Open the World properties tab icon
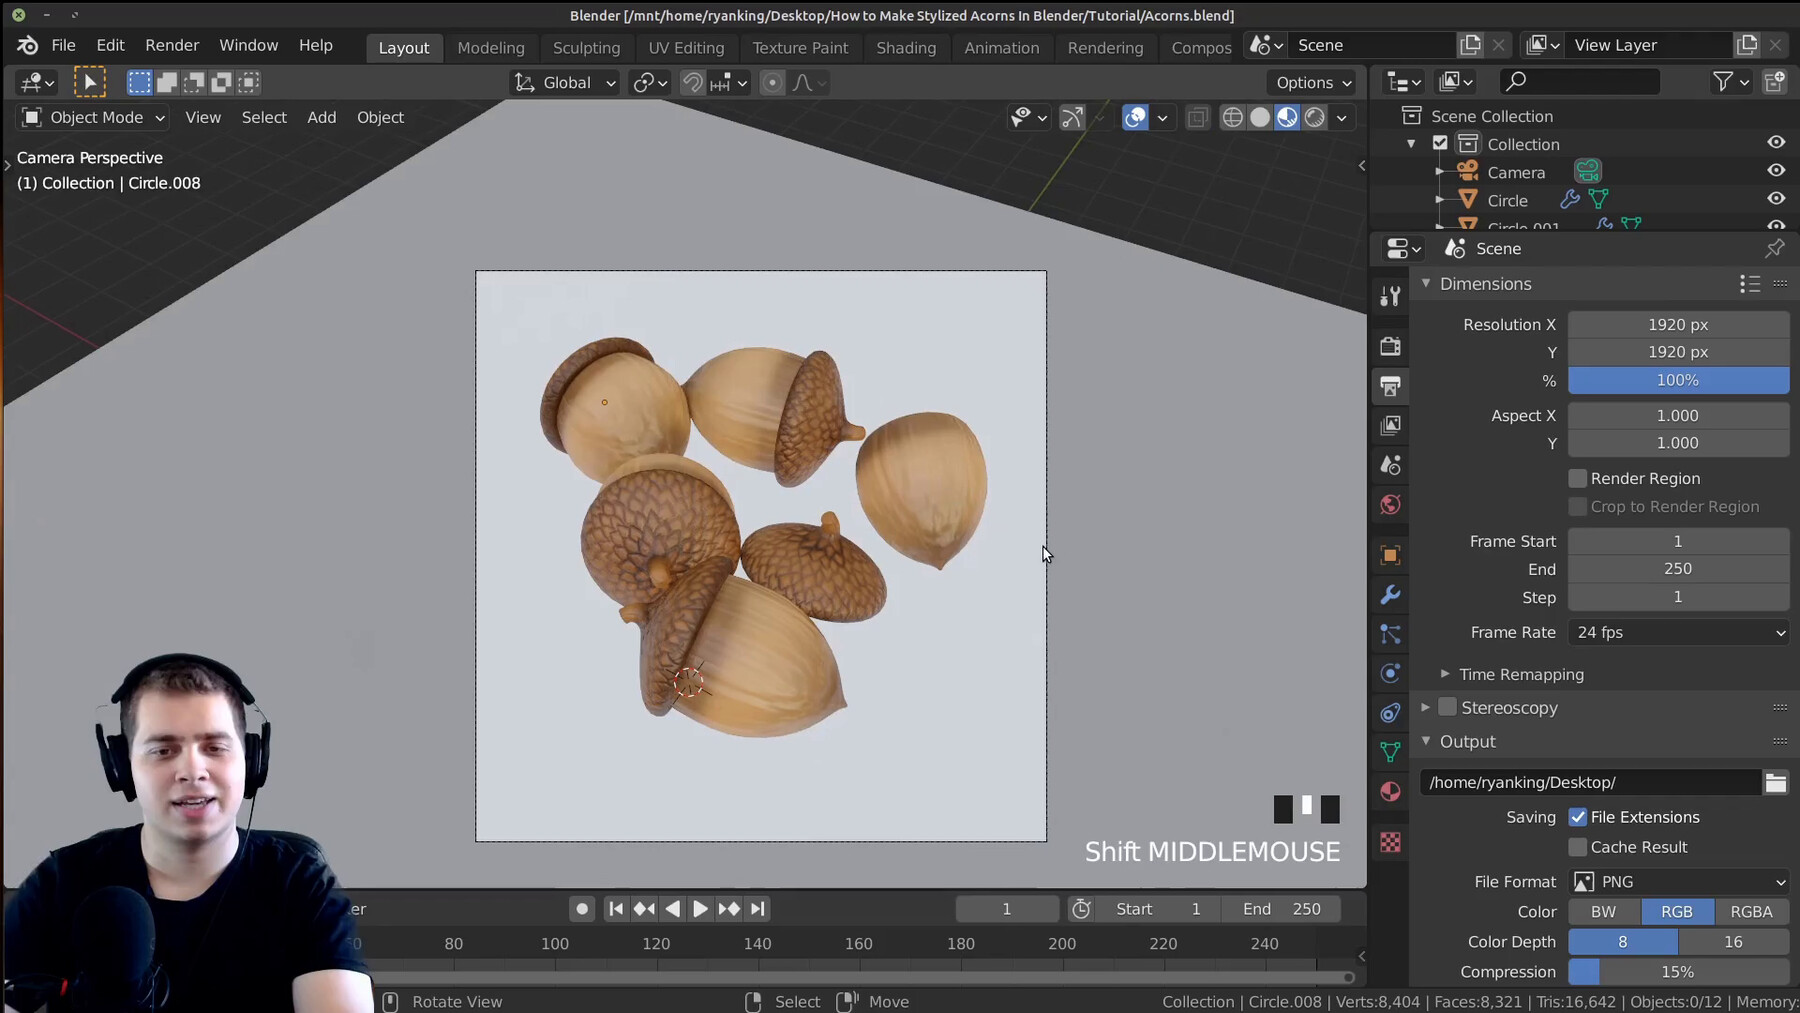Image resolution: width=1800 pixels, height=1013 pixels. [x=1390, y=505]
